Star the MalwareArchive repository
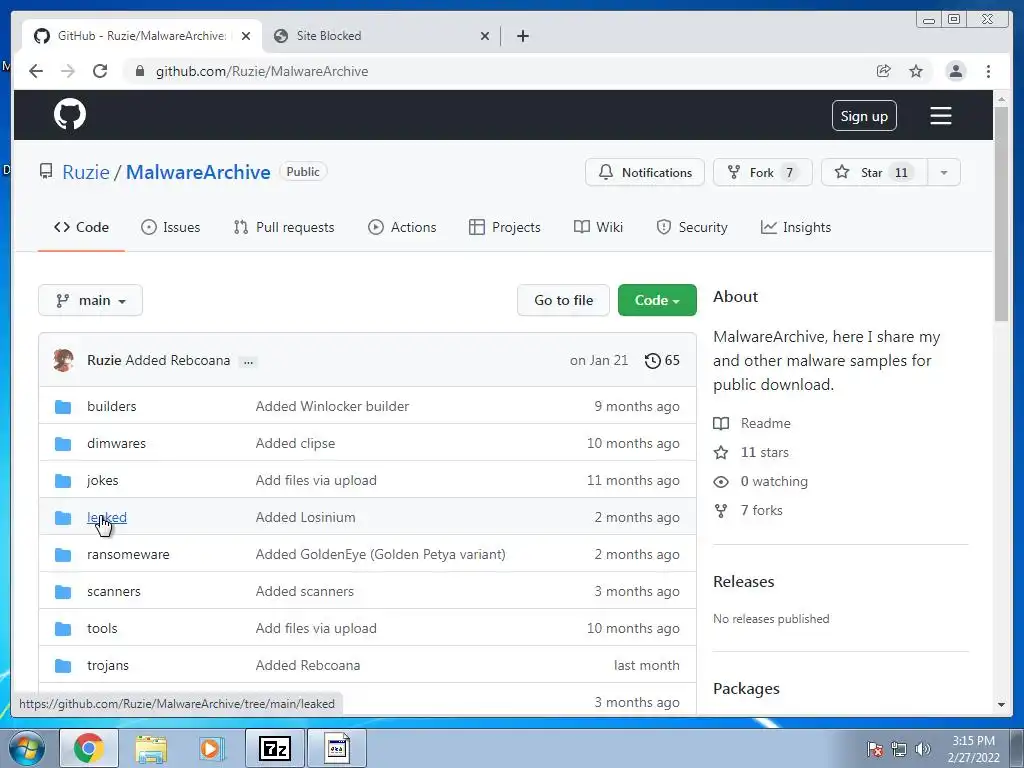The height and width of the screenshot is (768, 1024). click(874, 172)
